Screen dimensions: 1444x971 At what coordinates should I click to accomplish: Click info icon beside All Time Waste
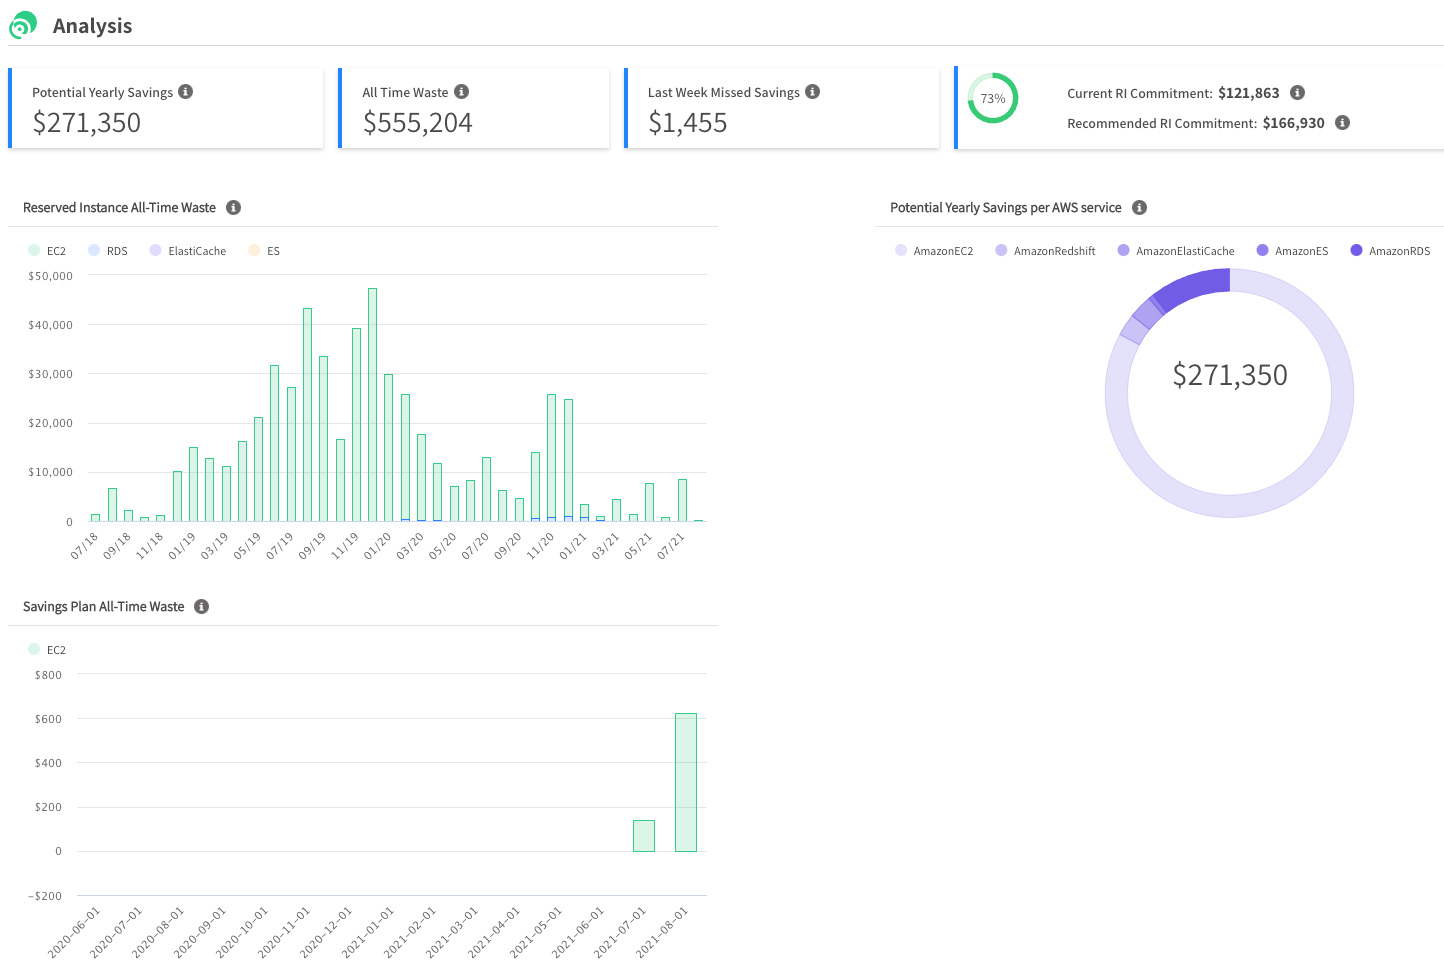click(x=461, y=92)
